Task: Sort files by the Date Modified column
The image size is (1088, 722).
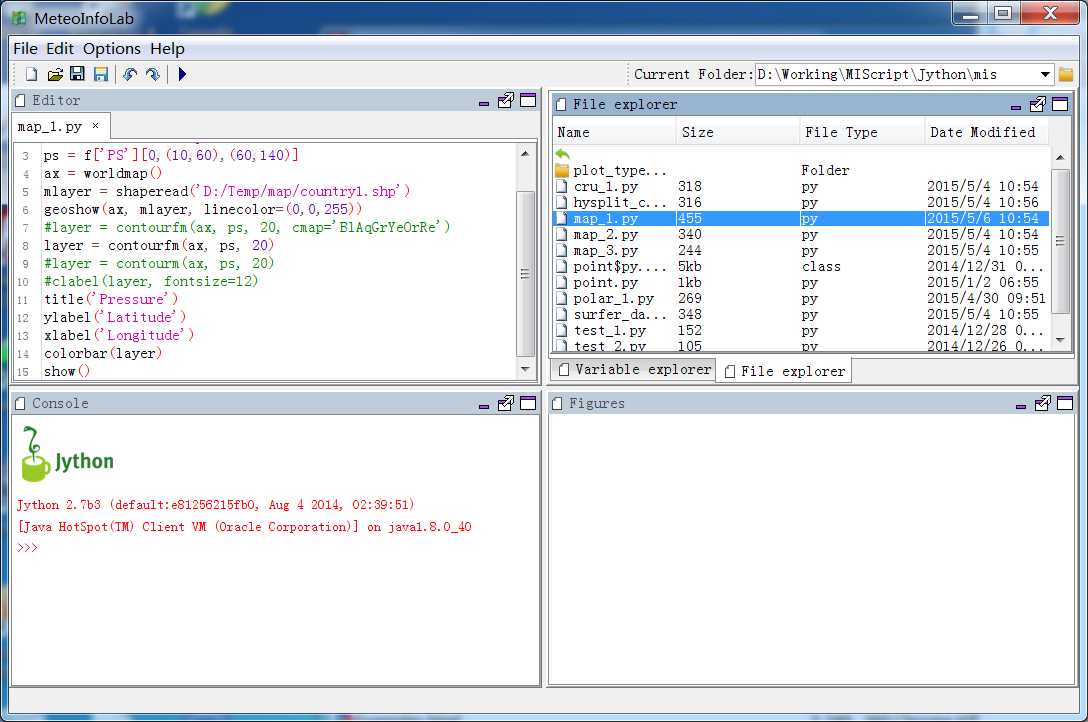Action: click(982, 132)
